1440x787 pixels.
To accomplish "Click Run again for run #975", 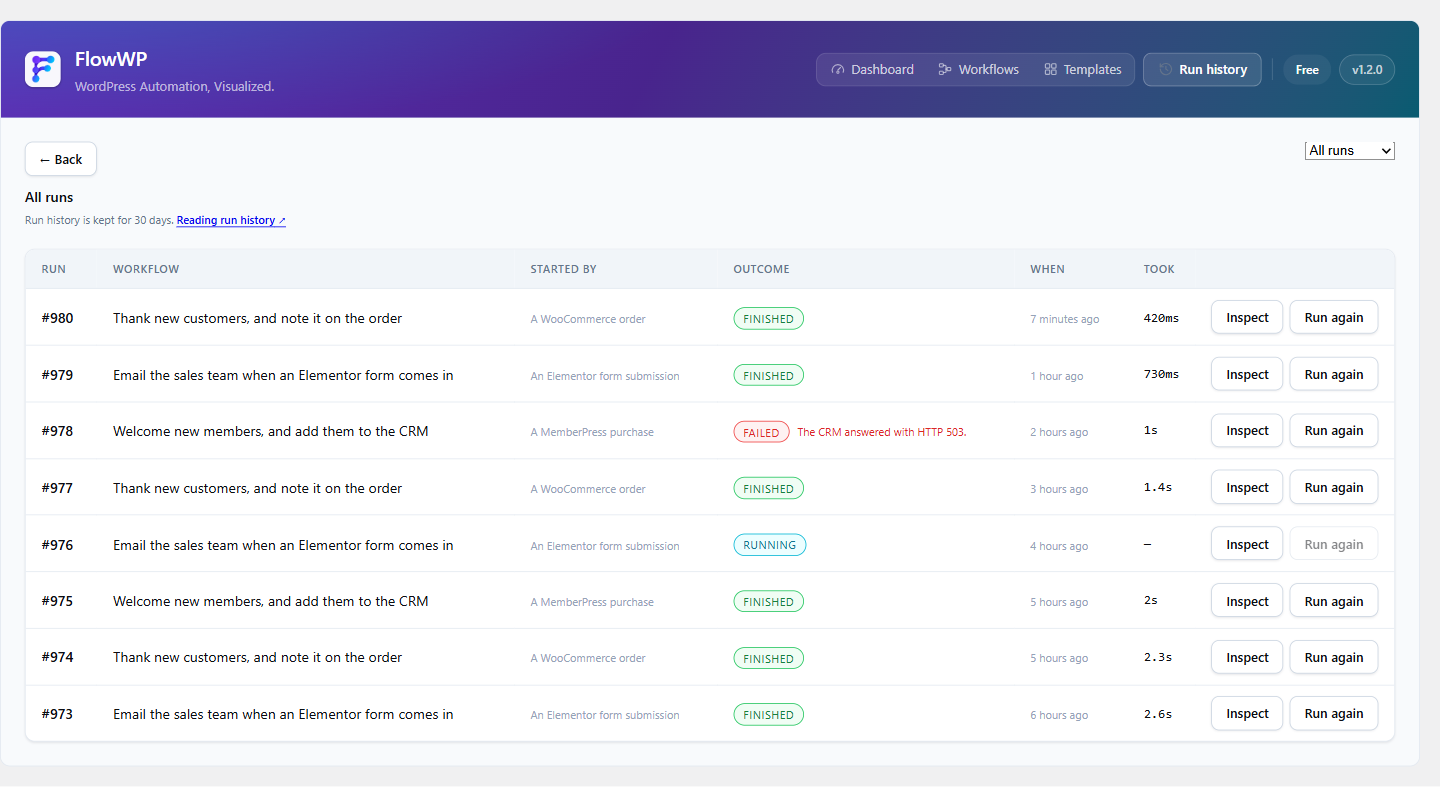I will pos(1334,602).
